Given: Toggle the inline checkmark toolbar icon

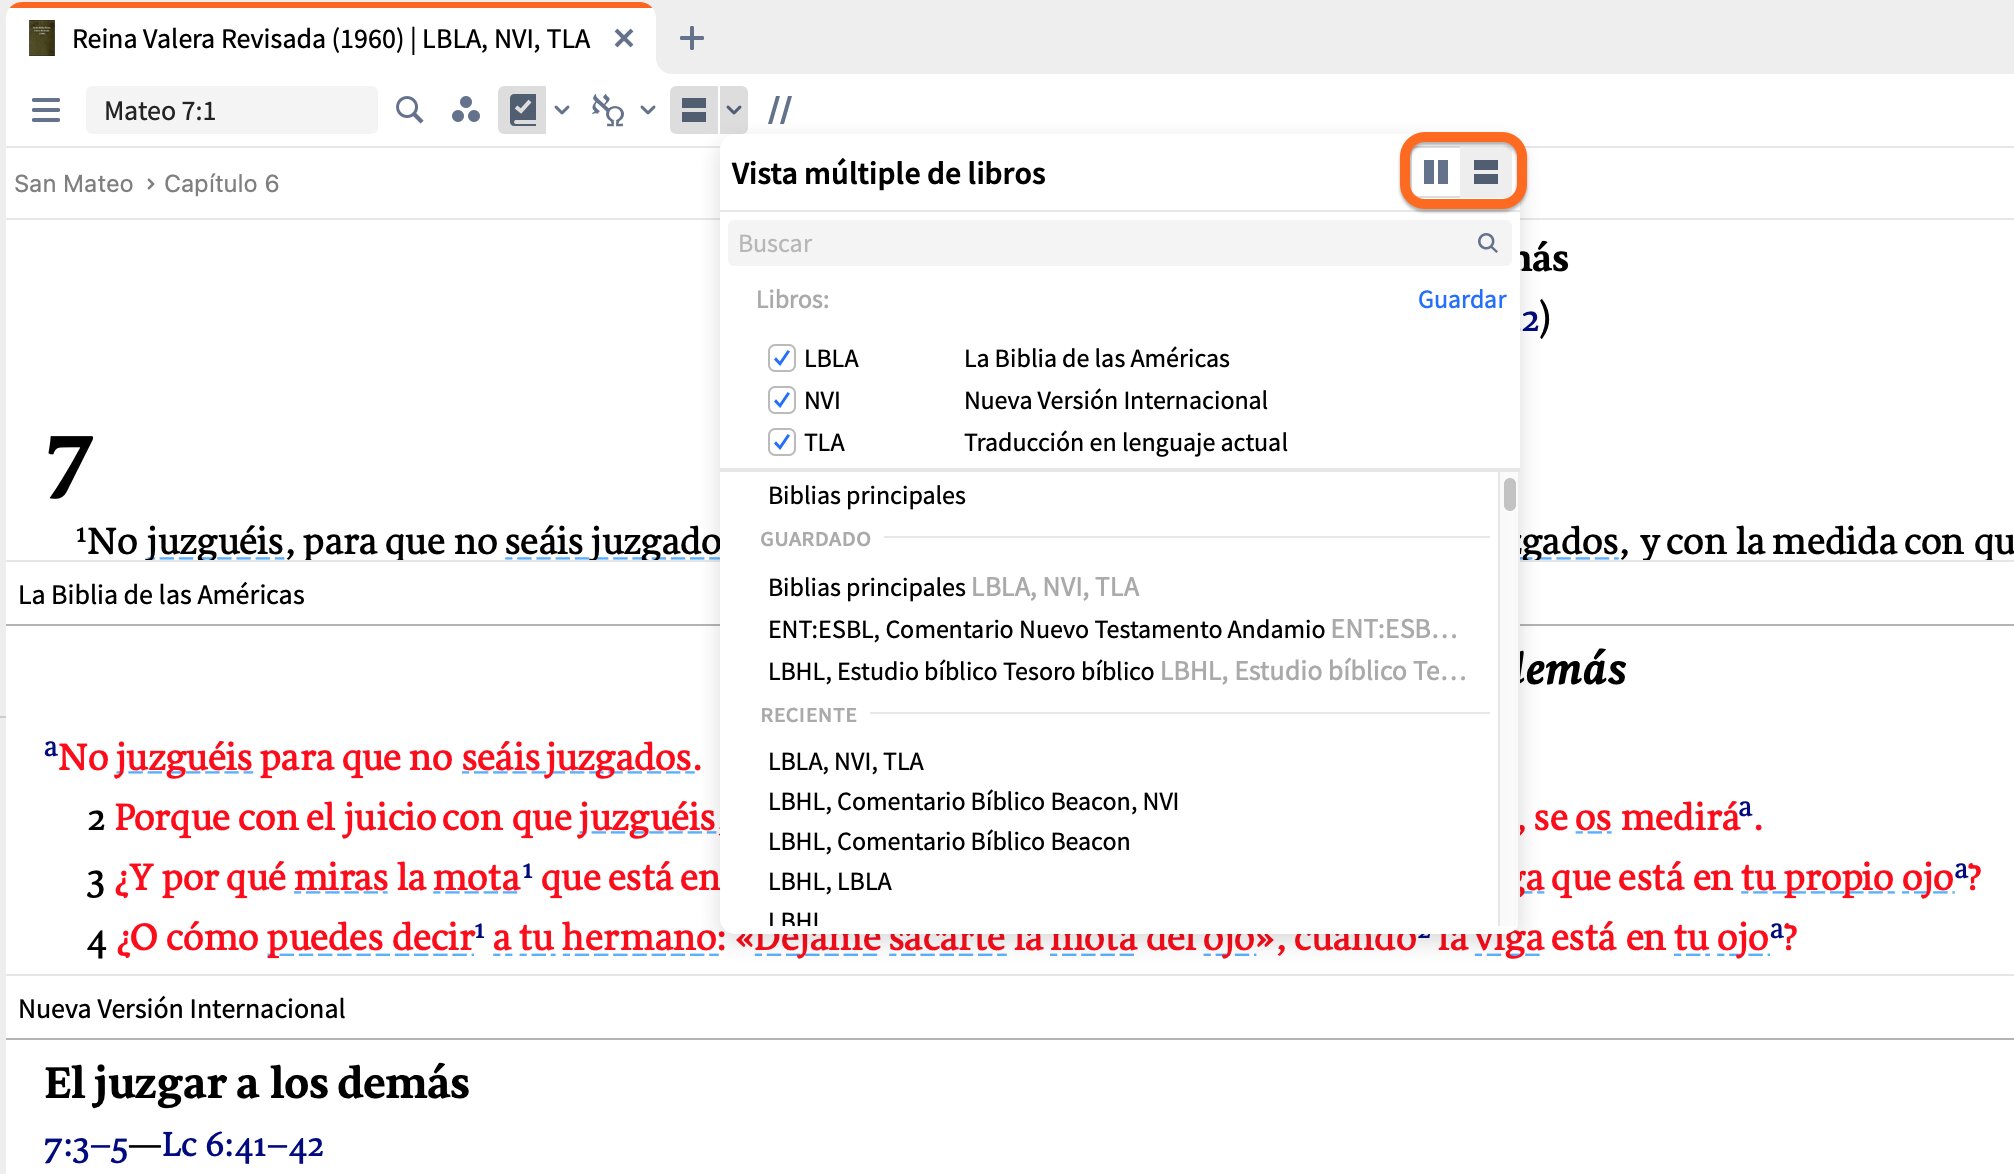Looking at the screenshot, I should click(523, 110).
